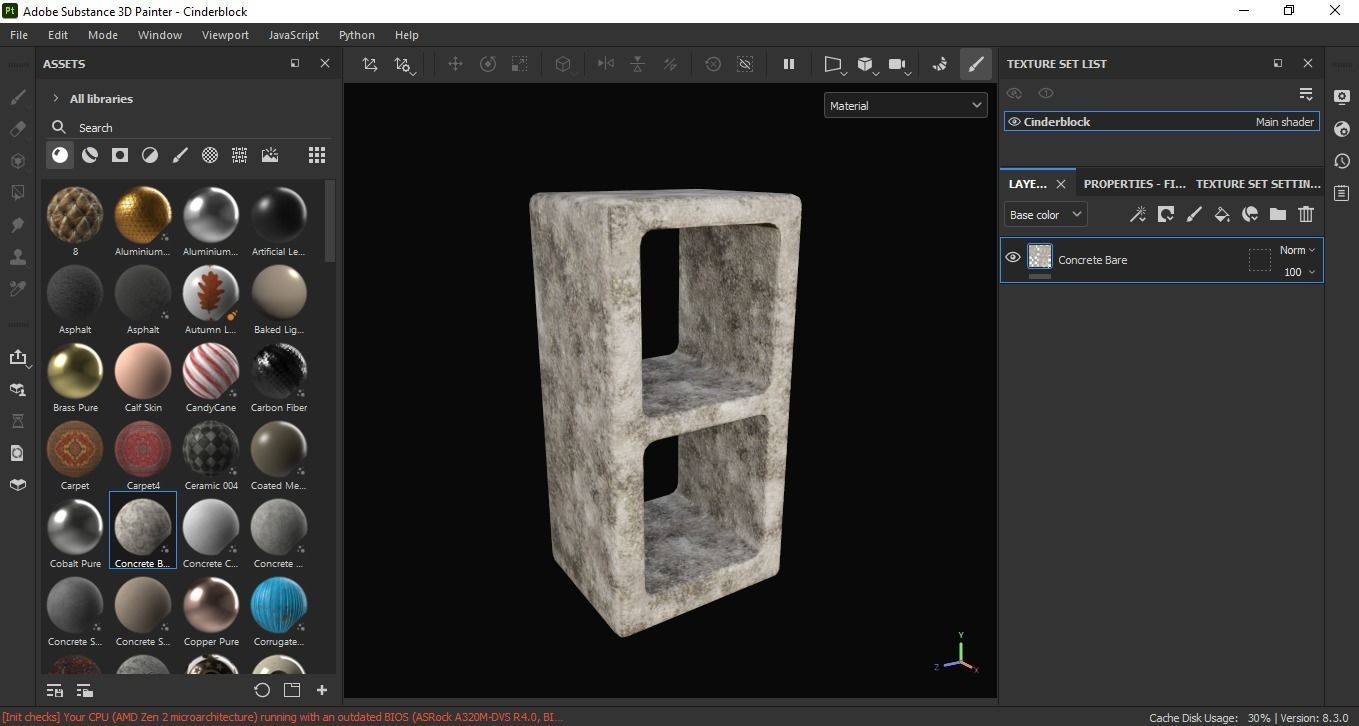Filter assets by Textures icon
Viewport: 1359px width, 726px height.
[240, 155]
